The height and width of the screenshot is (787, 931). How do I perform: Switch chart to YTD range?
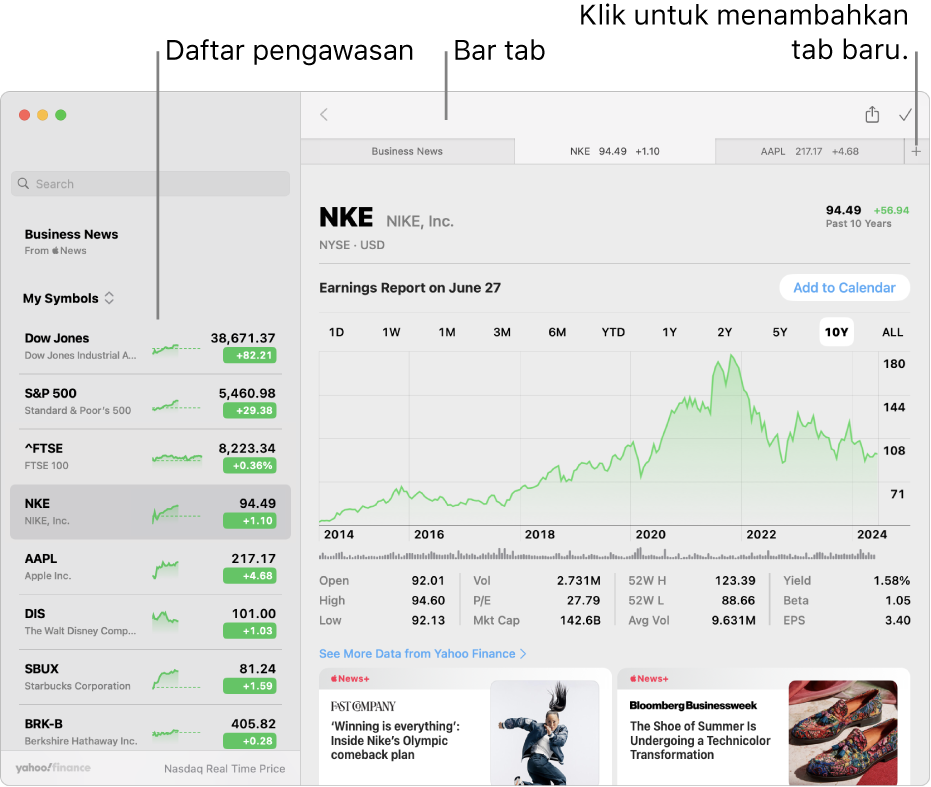[613, 332]
